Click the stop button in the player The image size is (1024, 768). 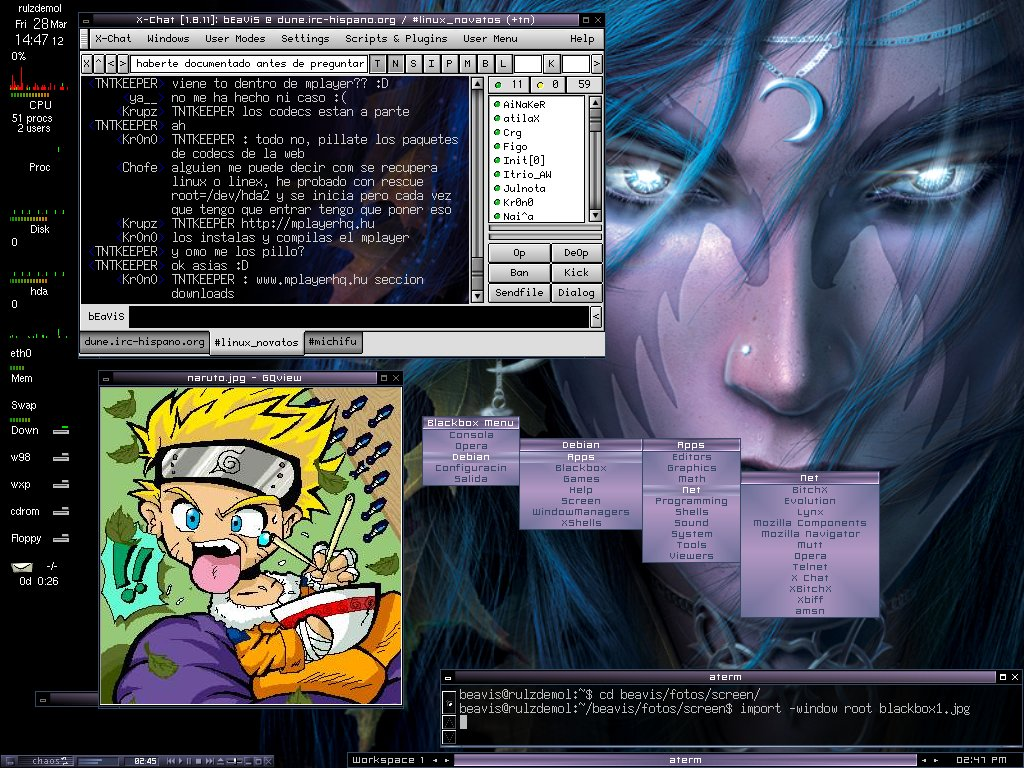point(199,761)
